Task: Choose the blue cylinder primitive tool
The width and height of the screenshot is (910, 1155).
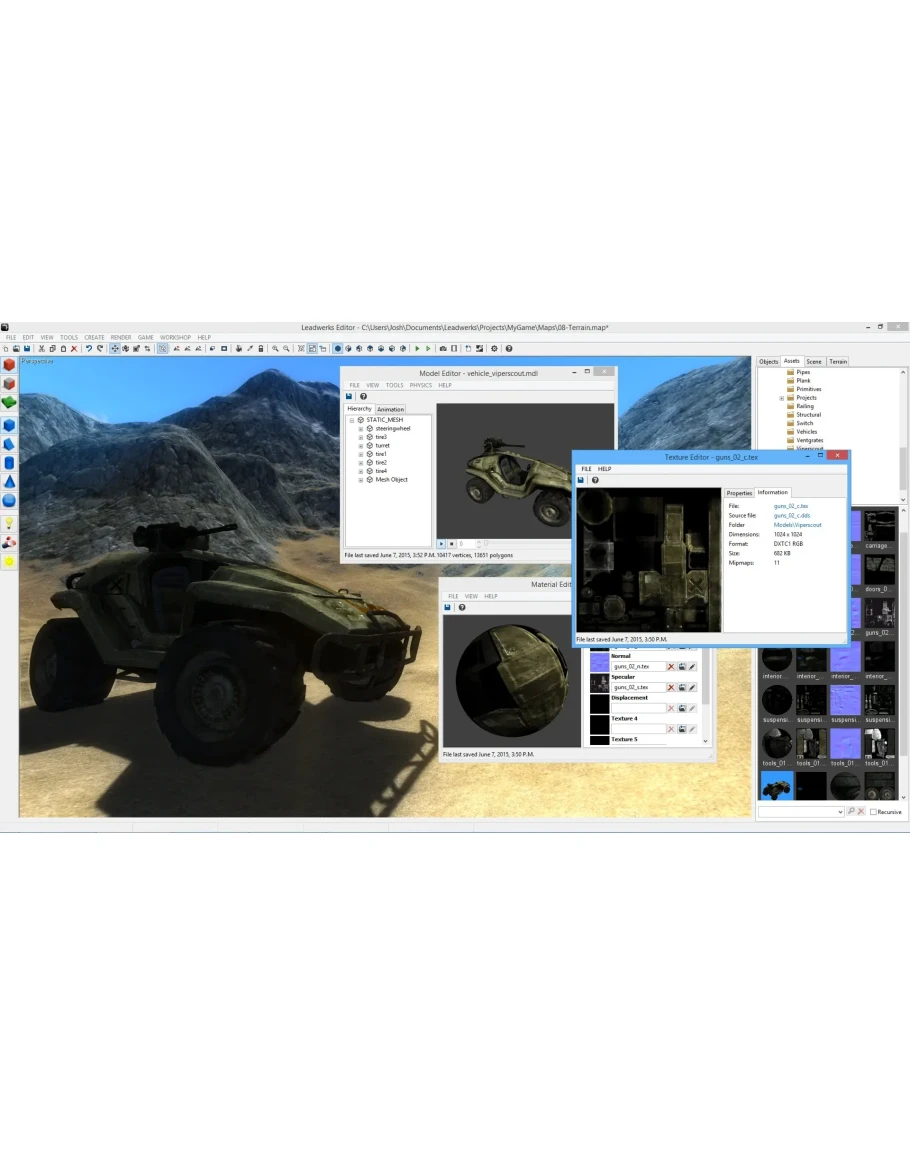Action: coord(9,463)
